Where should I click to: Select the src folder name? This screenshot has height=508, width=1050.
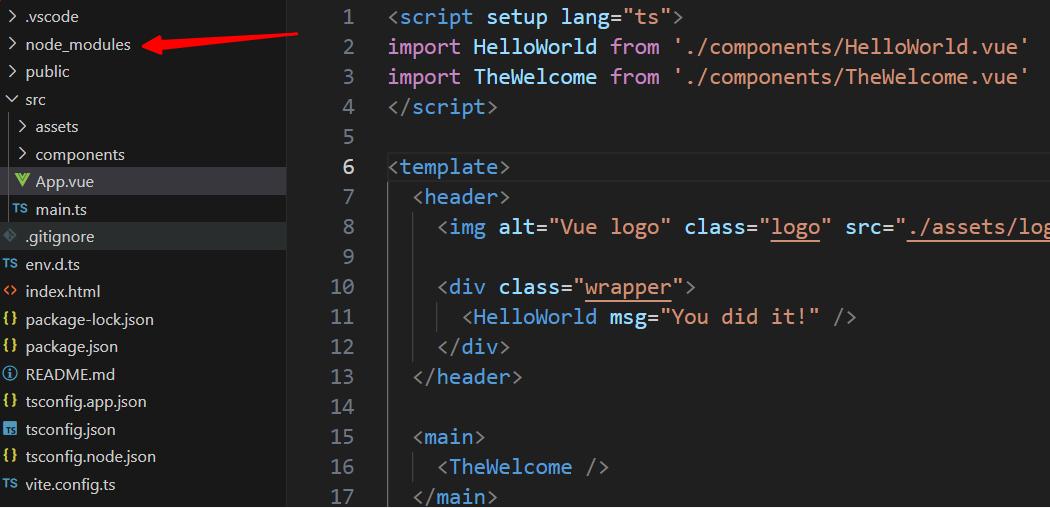tap(35, 100)
